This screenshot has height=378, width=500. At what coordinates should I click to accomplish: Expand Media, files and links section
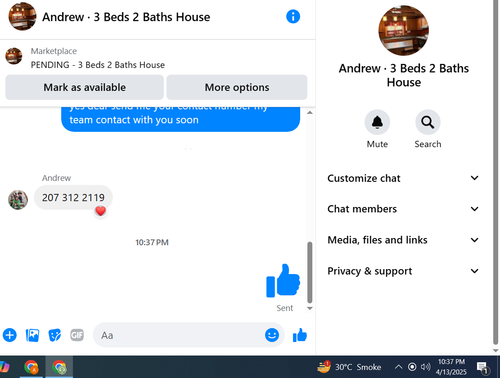[x=403, y=240]
